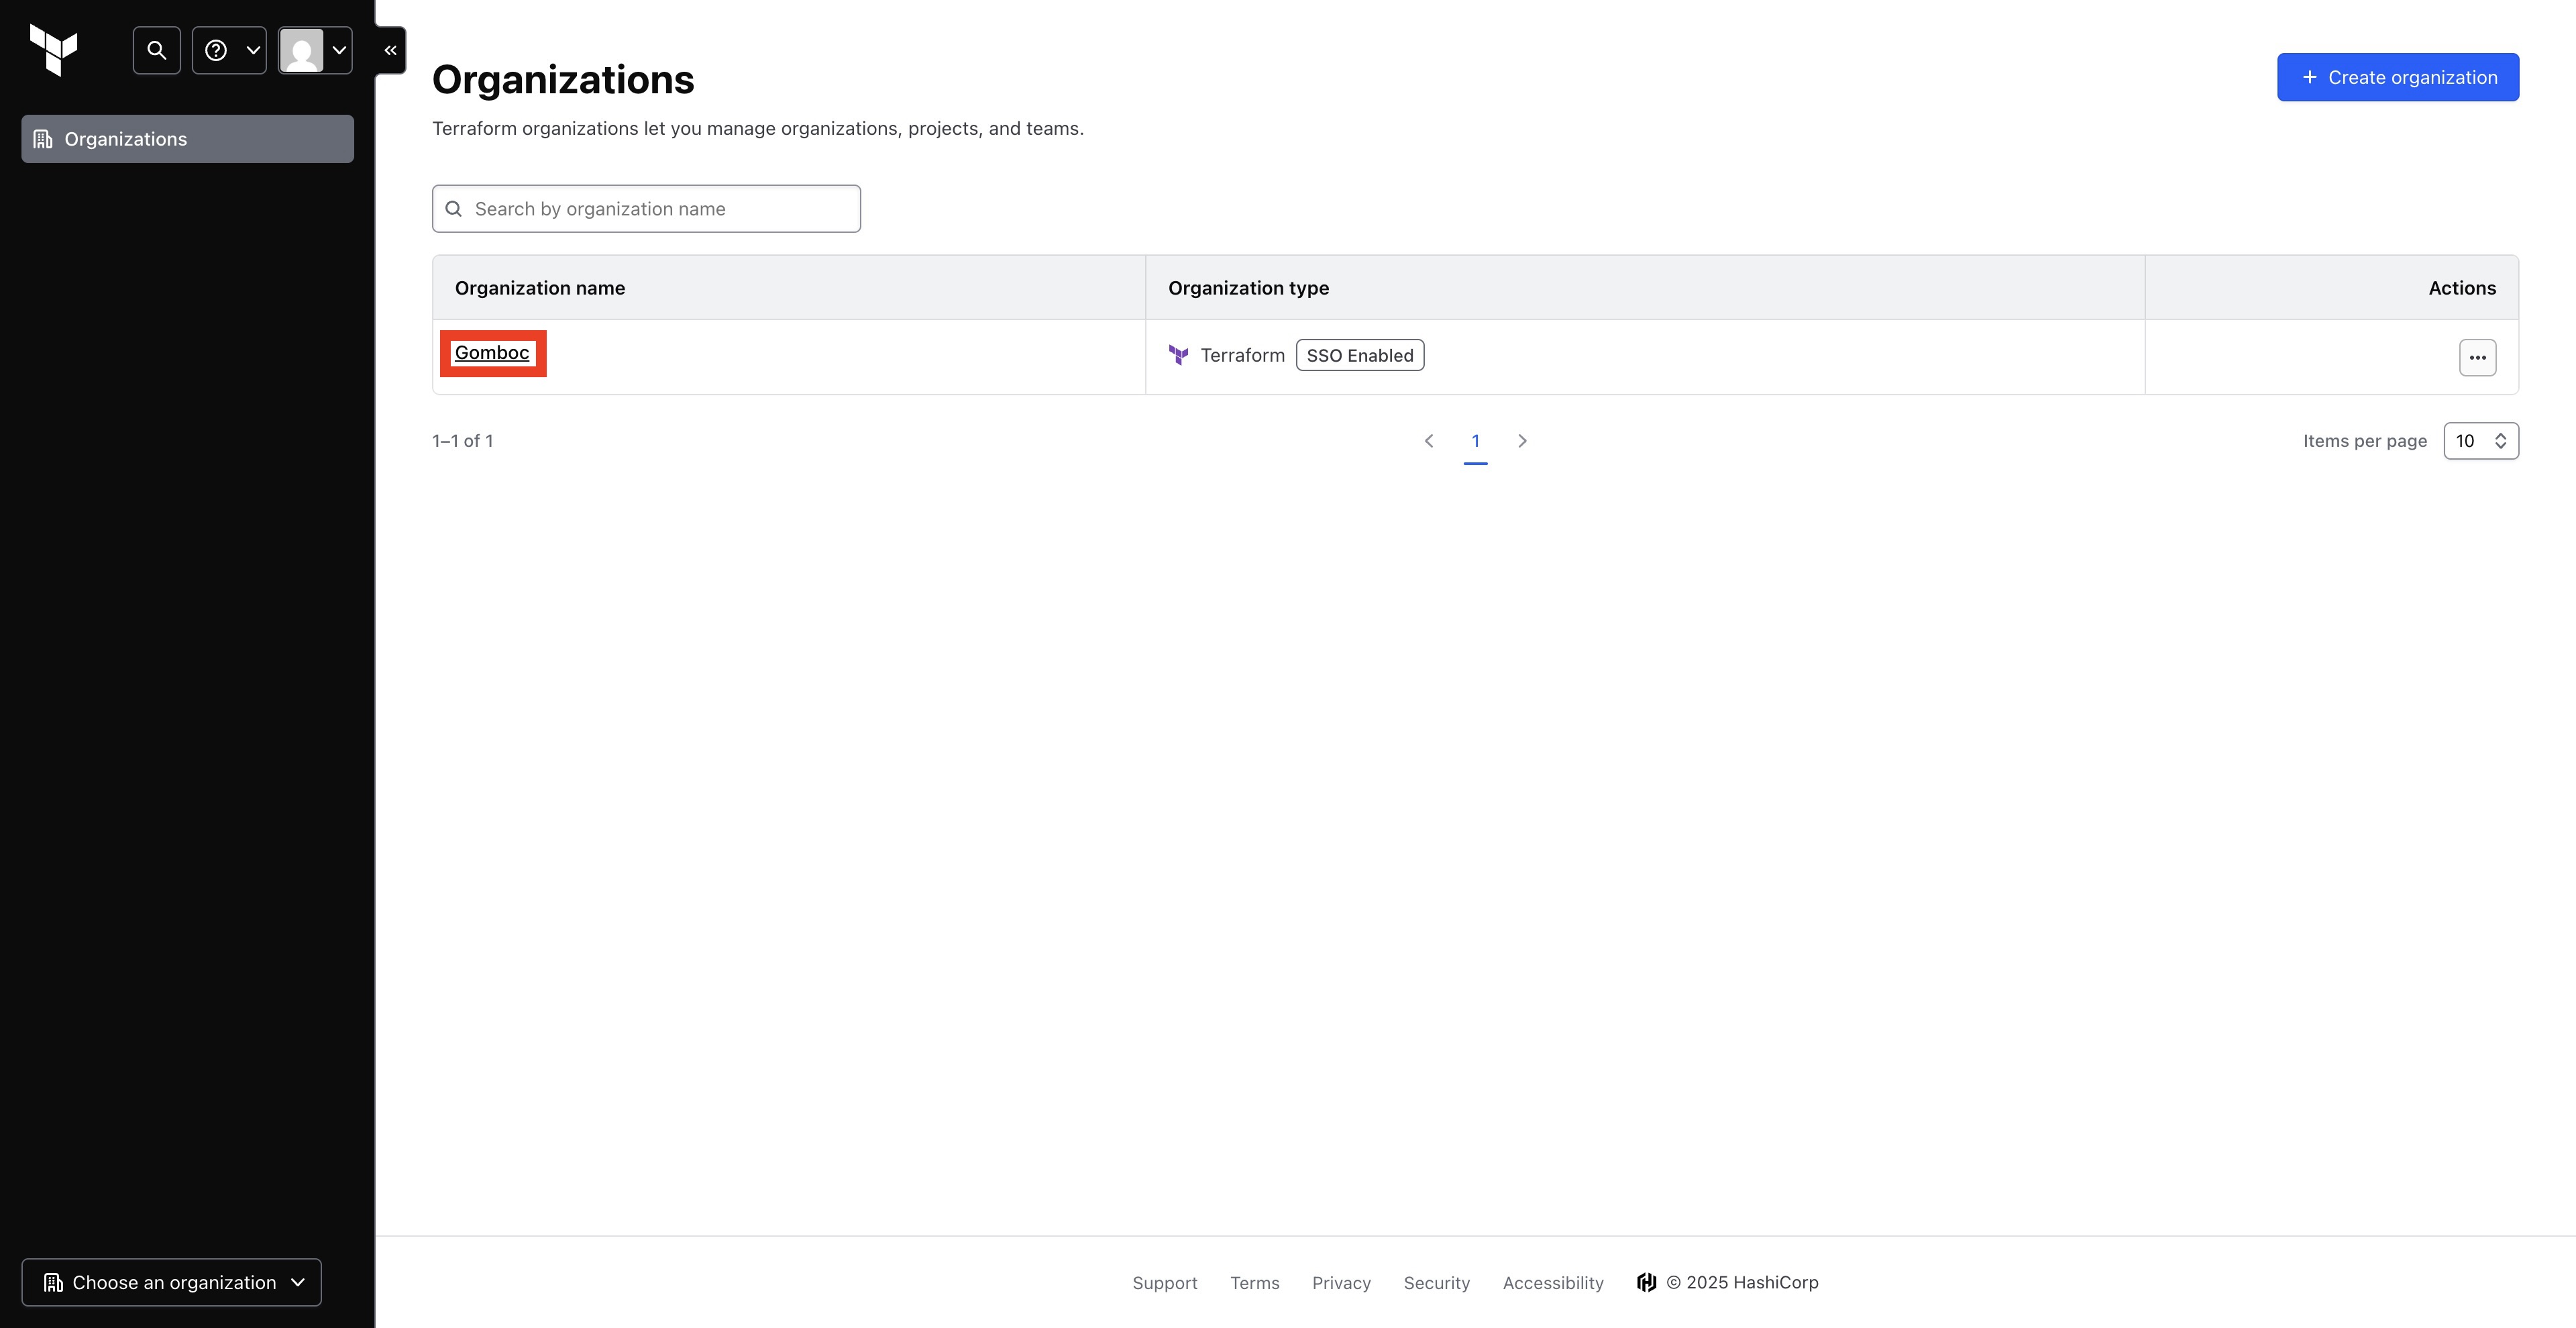The height and width of the screenshot is (1328, 2576).
Task: Go to the previous page arrow
Action: pyautogui.click(x=1429, y=441)
